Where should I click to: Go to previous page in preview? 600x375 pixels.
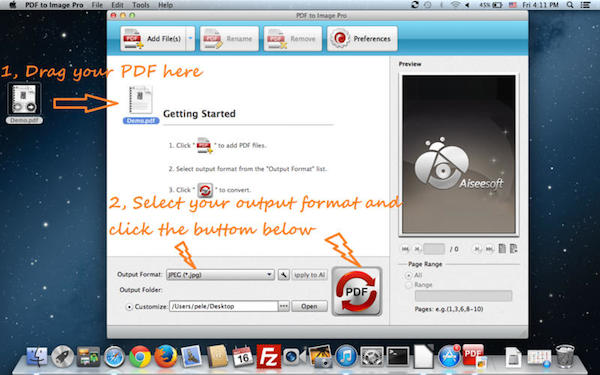point(417,249)
